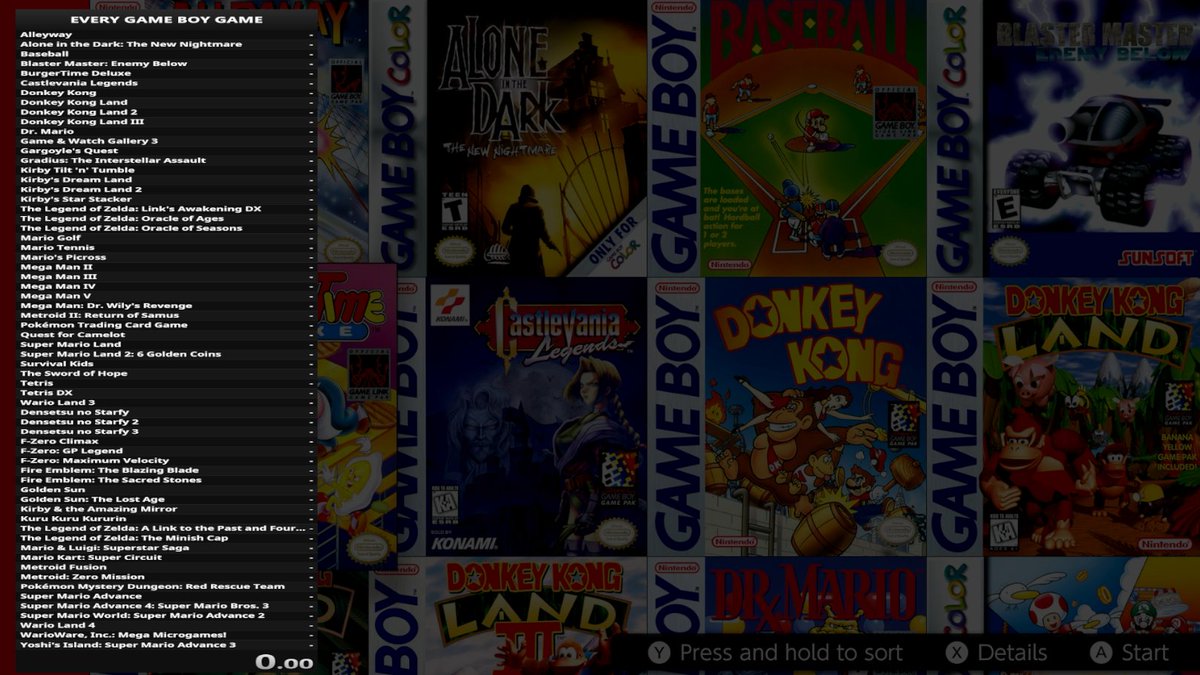The height and width of the screenshot is (675, 1200).
Task: Choose Metroid II: Return of Samus
Action: click(x=167, y=315)
